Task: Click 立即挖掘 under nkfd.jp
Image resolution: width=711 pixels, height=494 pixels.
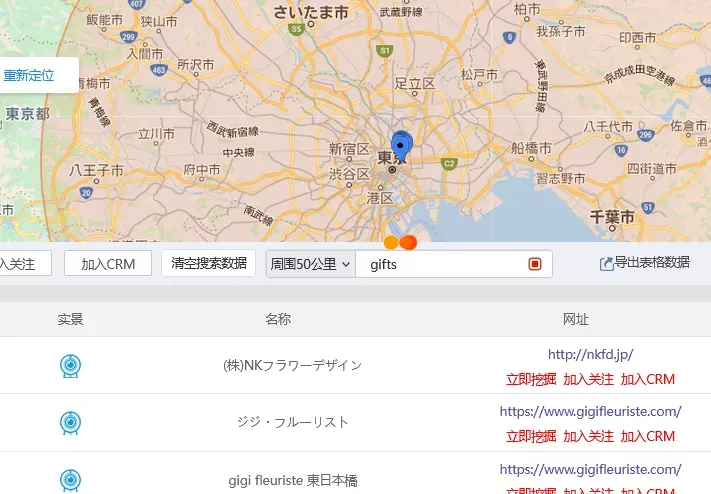Action: 531,379
